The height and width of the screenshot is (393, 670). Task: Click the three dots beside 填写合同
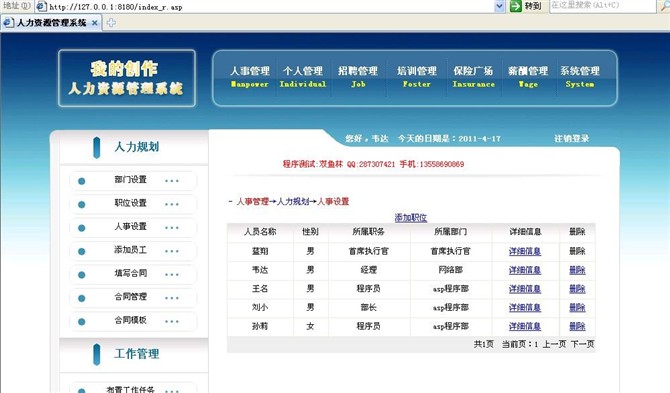[x=172, y=275]
